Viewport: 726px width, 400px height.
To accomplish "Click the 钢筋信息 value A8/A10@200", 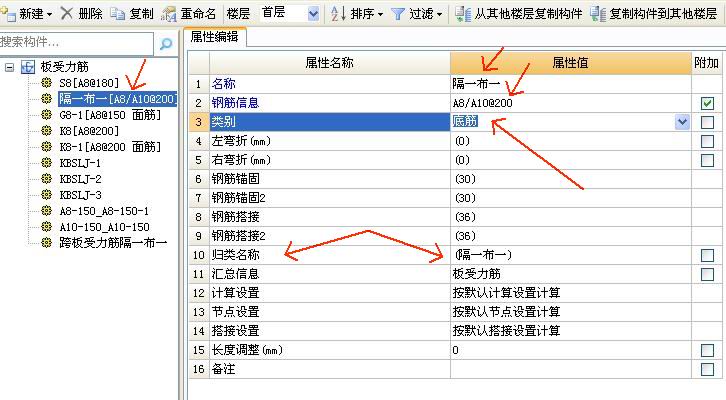I will click(x=570, y=103).
